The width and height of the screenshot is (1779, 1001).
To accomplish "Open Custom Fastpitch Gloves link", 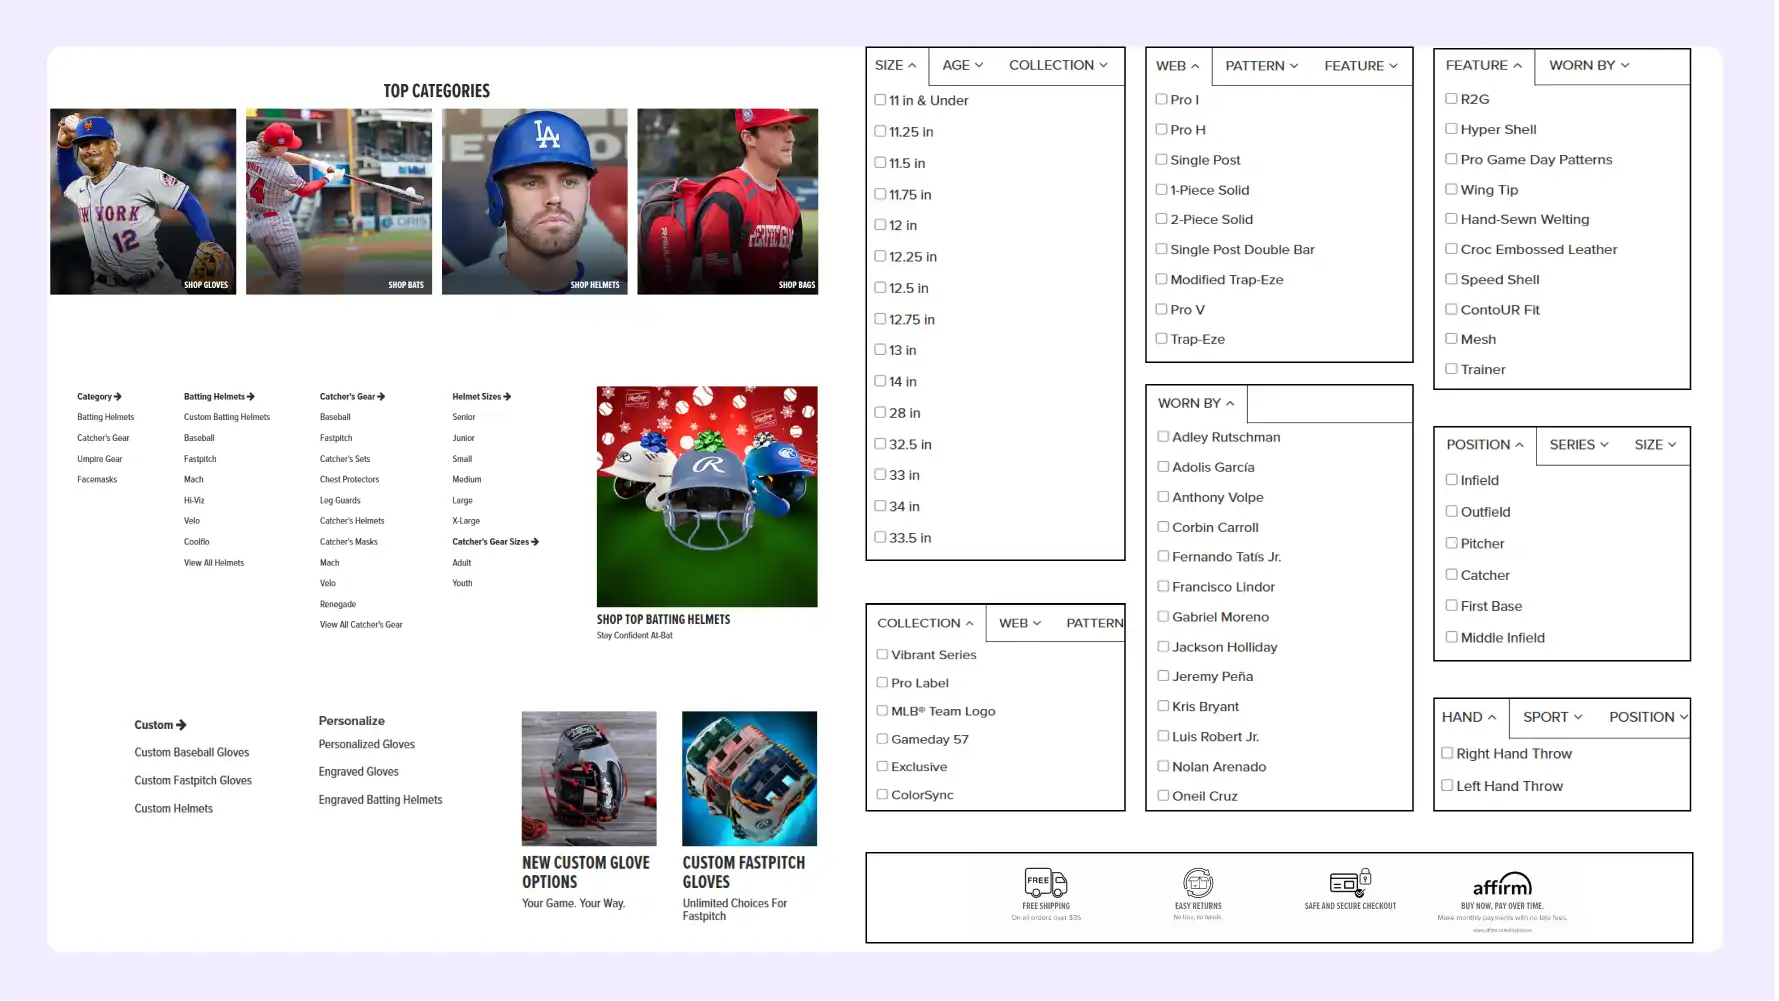I will (x=193, y=781).
